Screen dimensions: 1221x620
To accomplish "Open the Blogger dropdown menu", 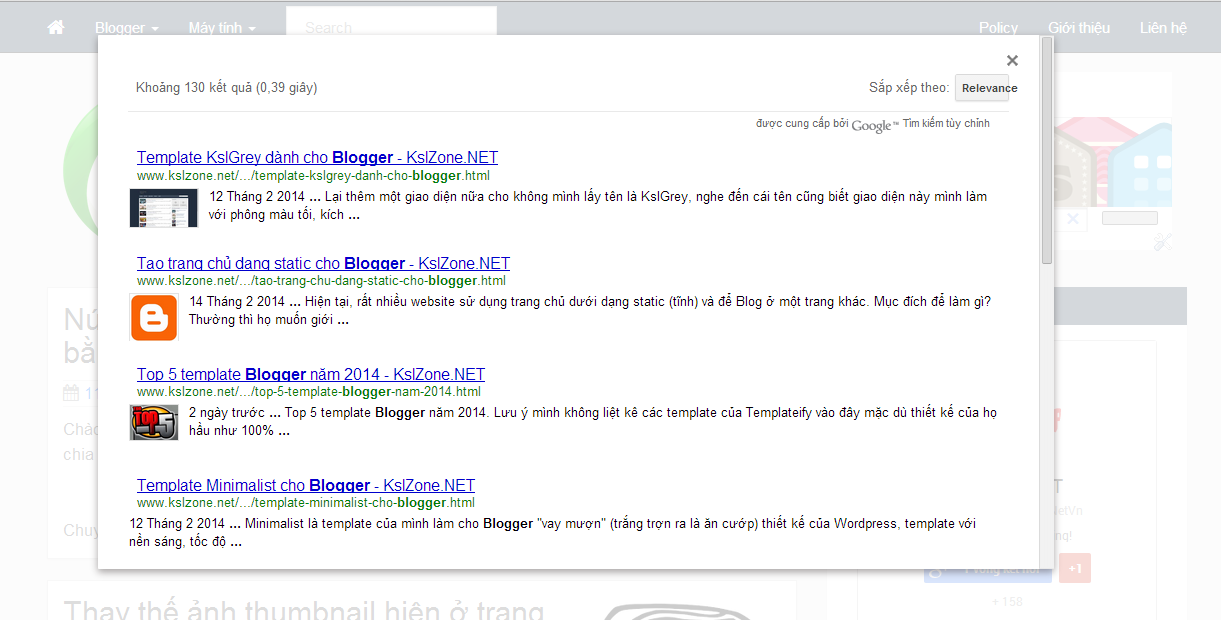I will point(127,28).
